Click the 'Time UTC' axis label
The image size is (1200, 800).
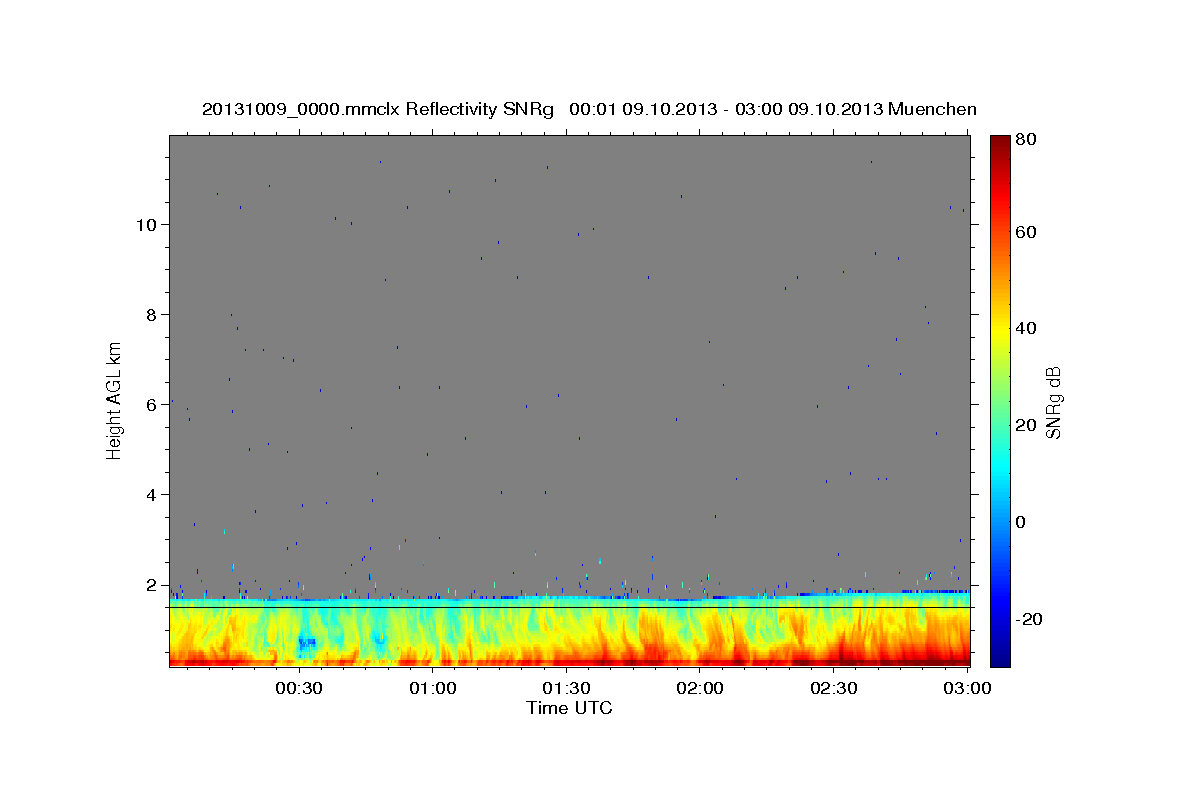[569, 708]
